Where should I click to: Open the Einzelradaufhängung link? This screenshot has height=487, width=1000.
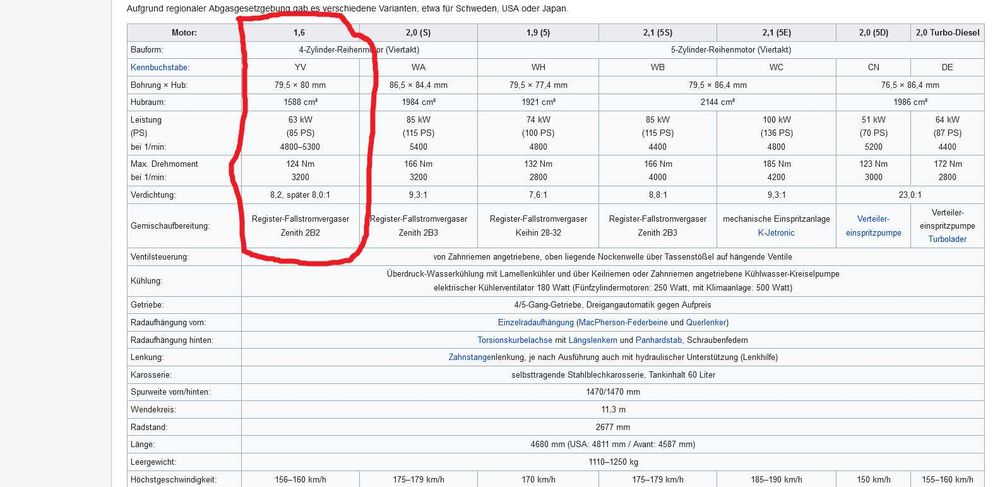[x=535, y=323]
